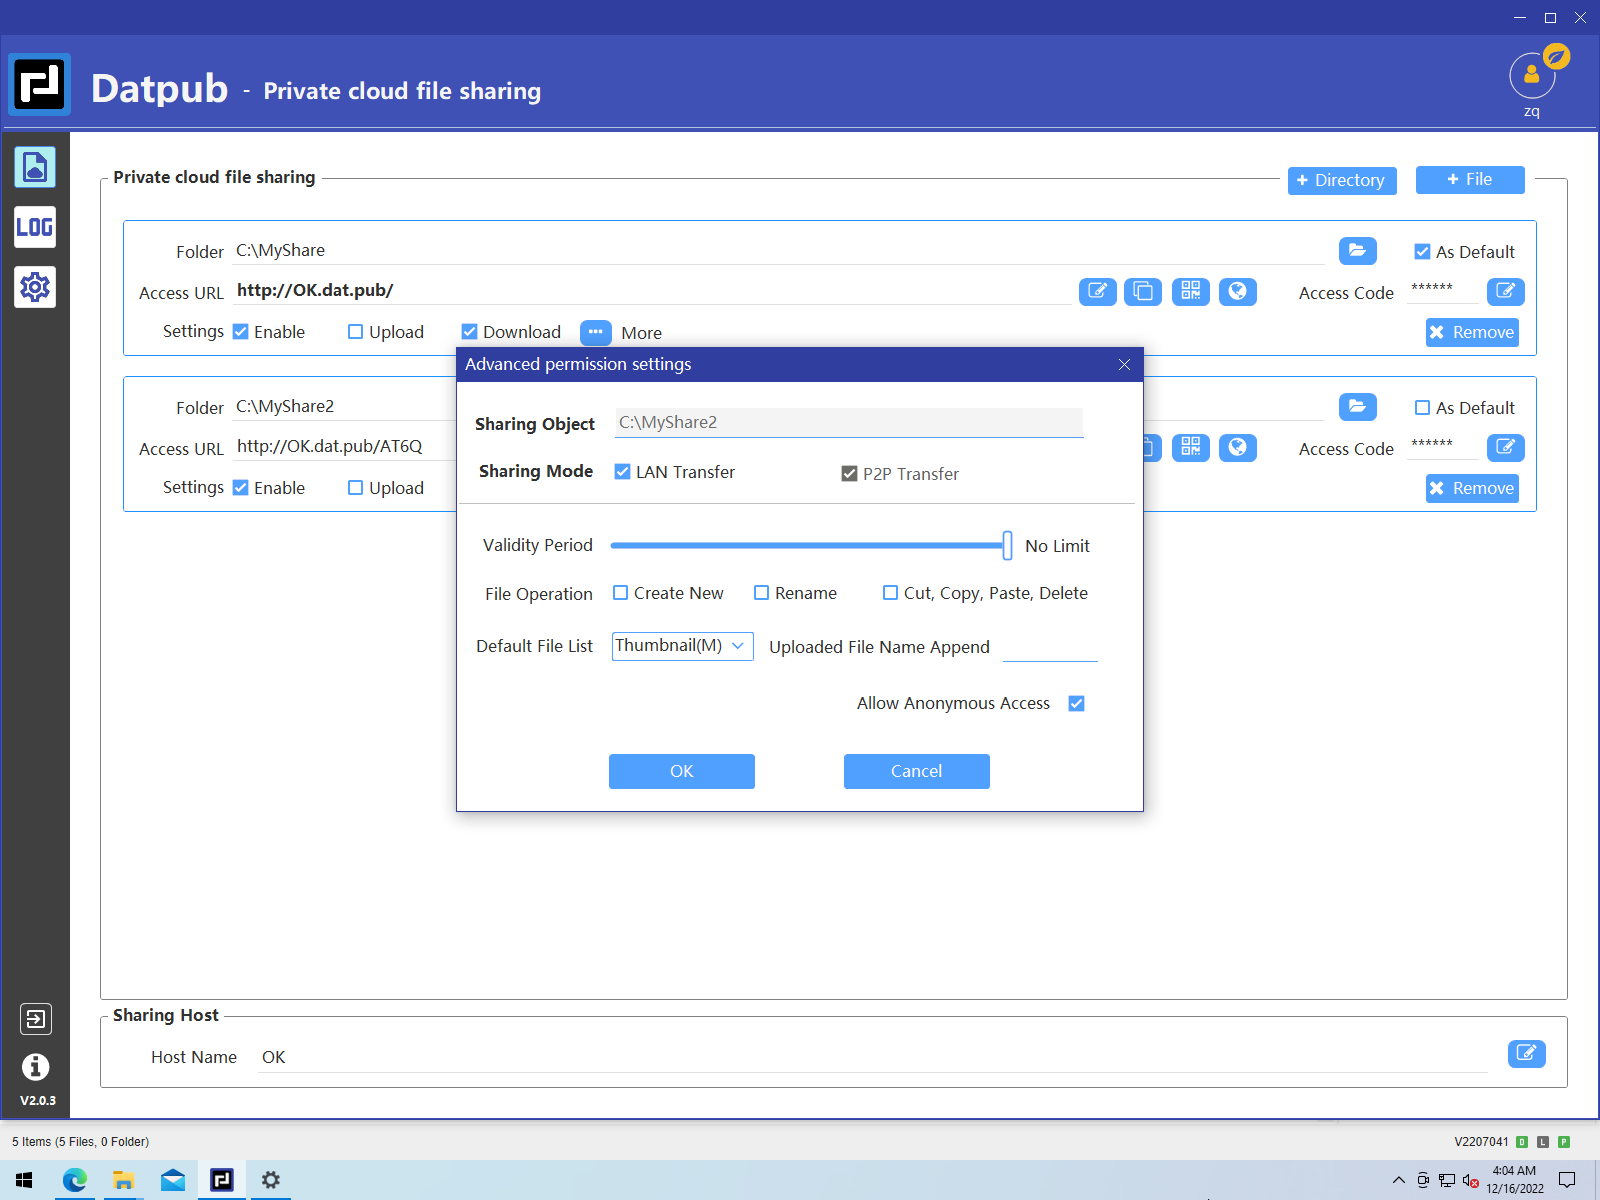This screenshot has width=1600, height=1200.
Task: Toggle Enable for MyShare folder
Action: click(x=241, y=332)
